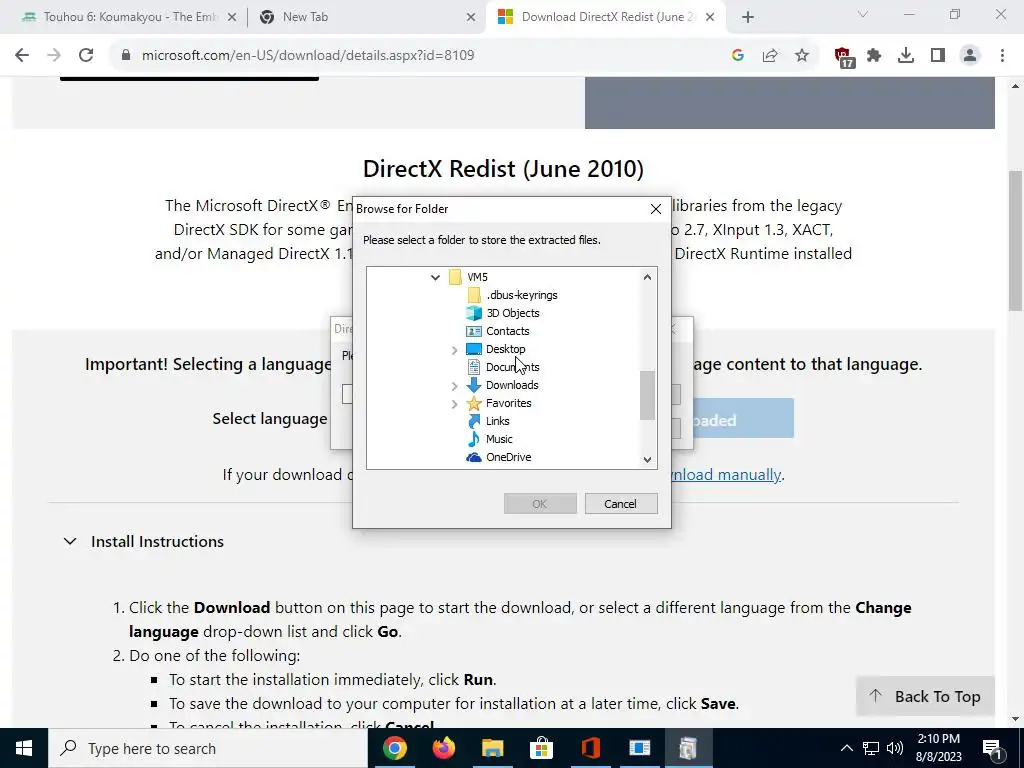
Task: Open the DirectX installer taskbar item
Action: coord(688,748)
